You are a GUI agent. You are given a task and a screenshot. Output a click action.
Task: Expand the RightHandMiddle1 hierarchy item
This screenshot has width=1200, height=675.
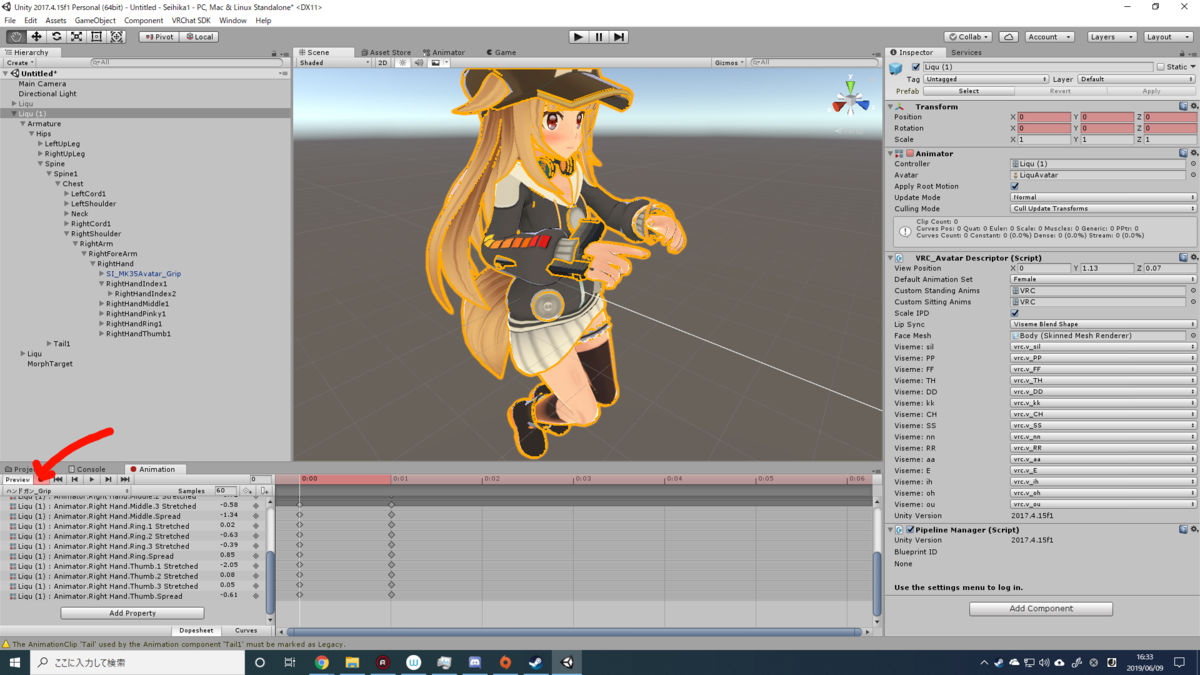click(102, 304)
